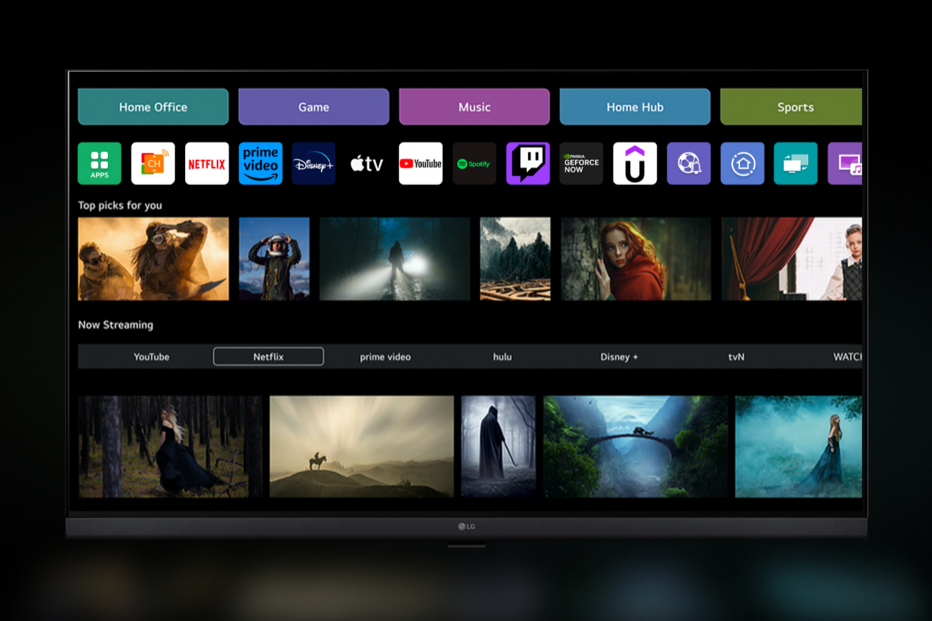Open the Game category card
932x621 pixels.
coord(313,107)
